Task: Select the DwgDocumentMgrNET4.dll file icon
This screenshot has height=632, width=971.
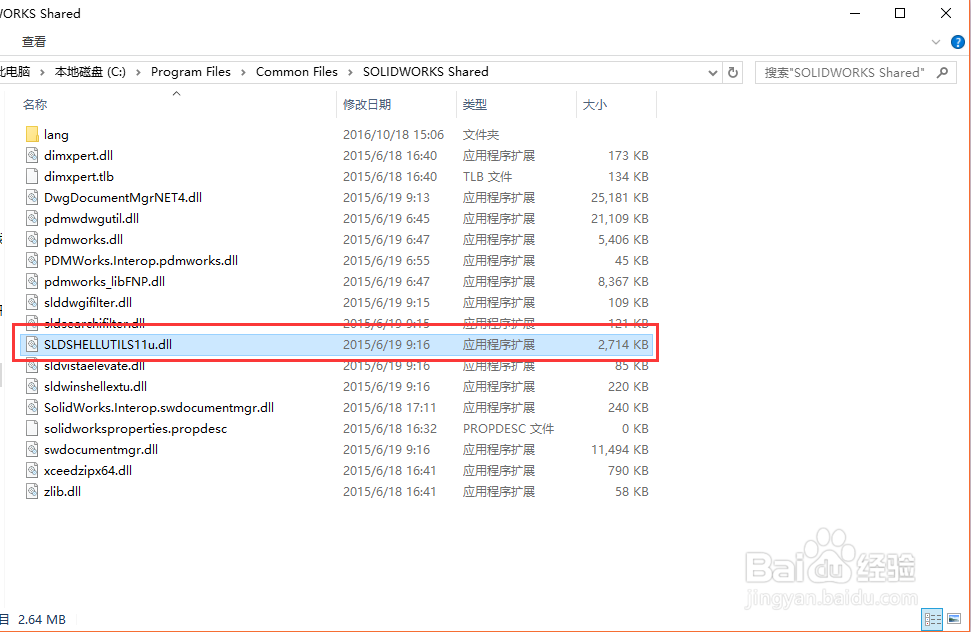Action: tap(32, 197)
